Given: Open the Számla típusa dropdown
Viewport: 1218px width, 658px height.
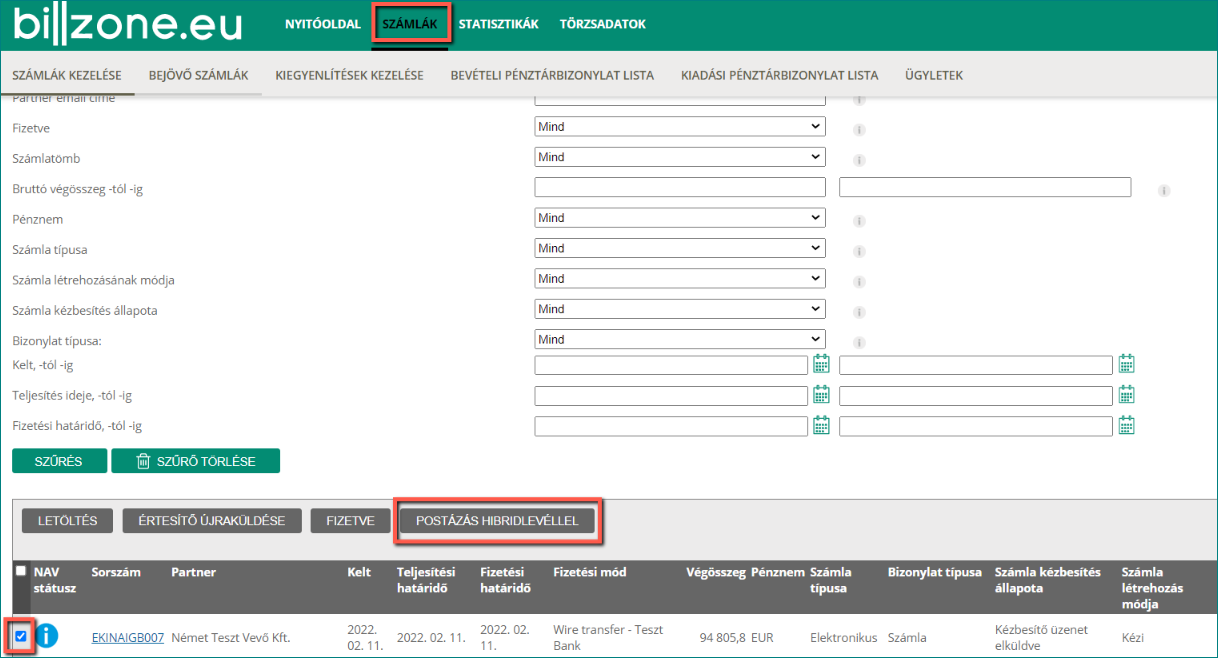Looking at the screenshot, I should pyautogui.click(x=680, y=248).
